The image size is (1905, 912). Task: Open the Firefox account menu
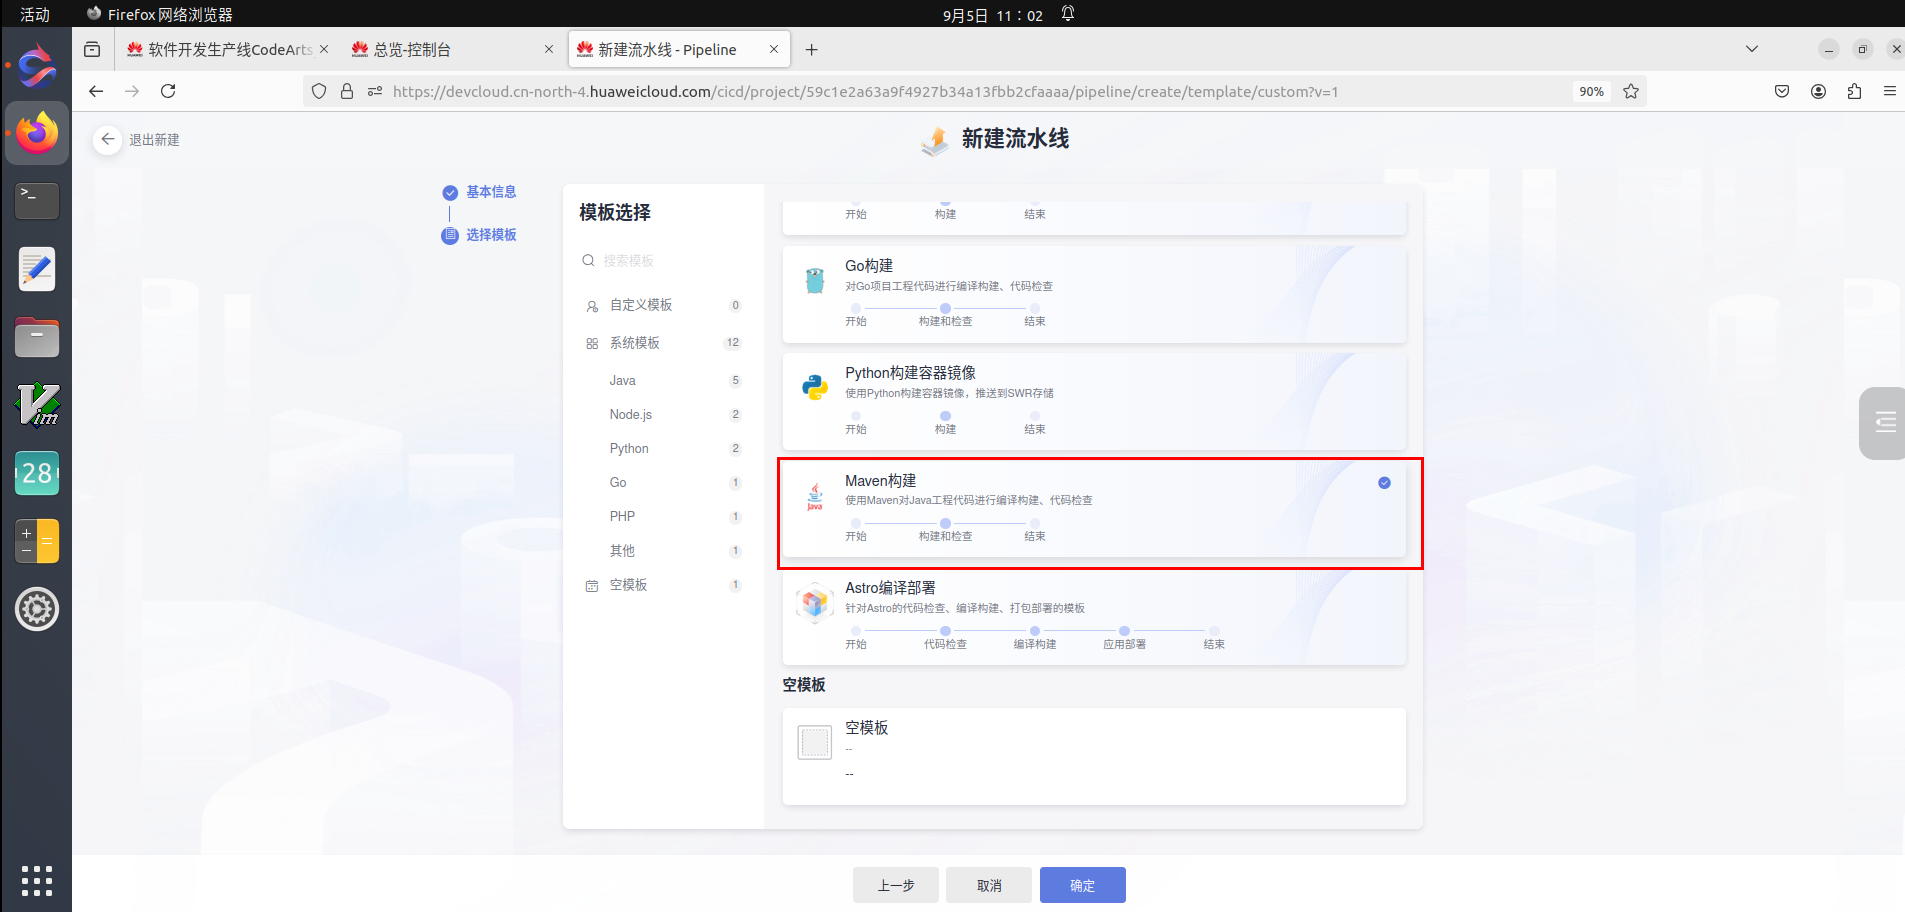pyautogui.click(x=1818, y=91)
